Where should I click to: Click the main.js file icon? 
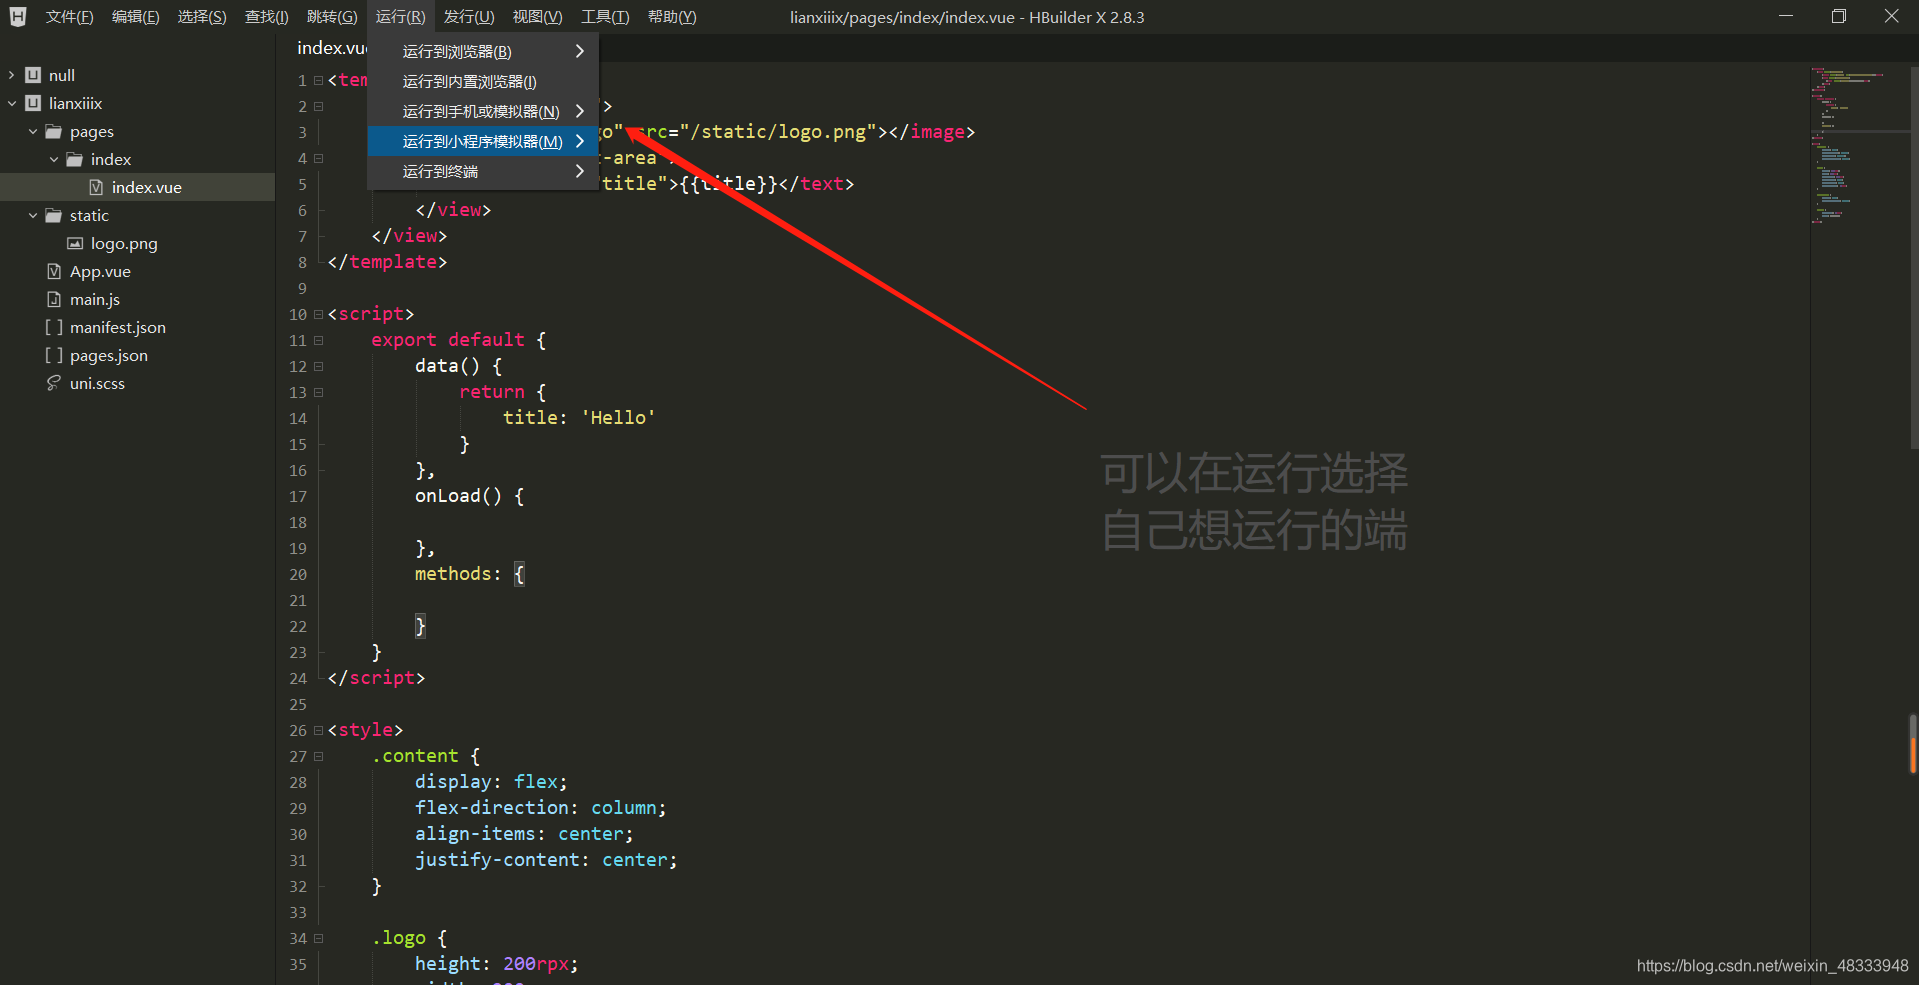coord(54,299)
